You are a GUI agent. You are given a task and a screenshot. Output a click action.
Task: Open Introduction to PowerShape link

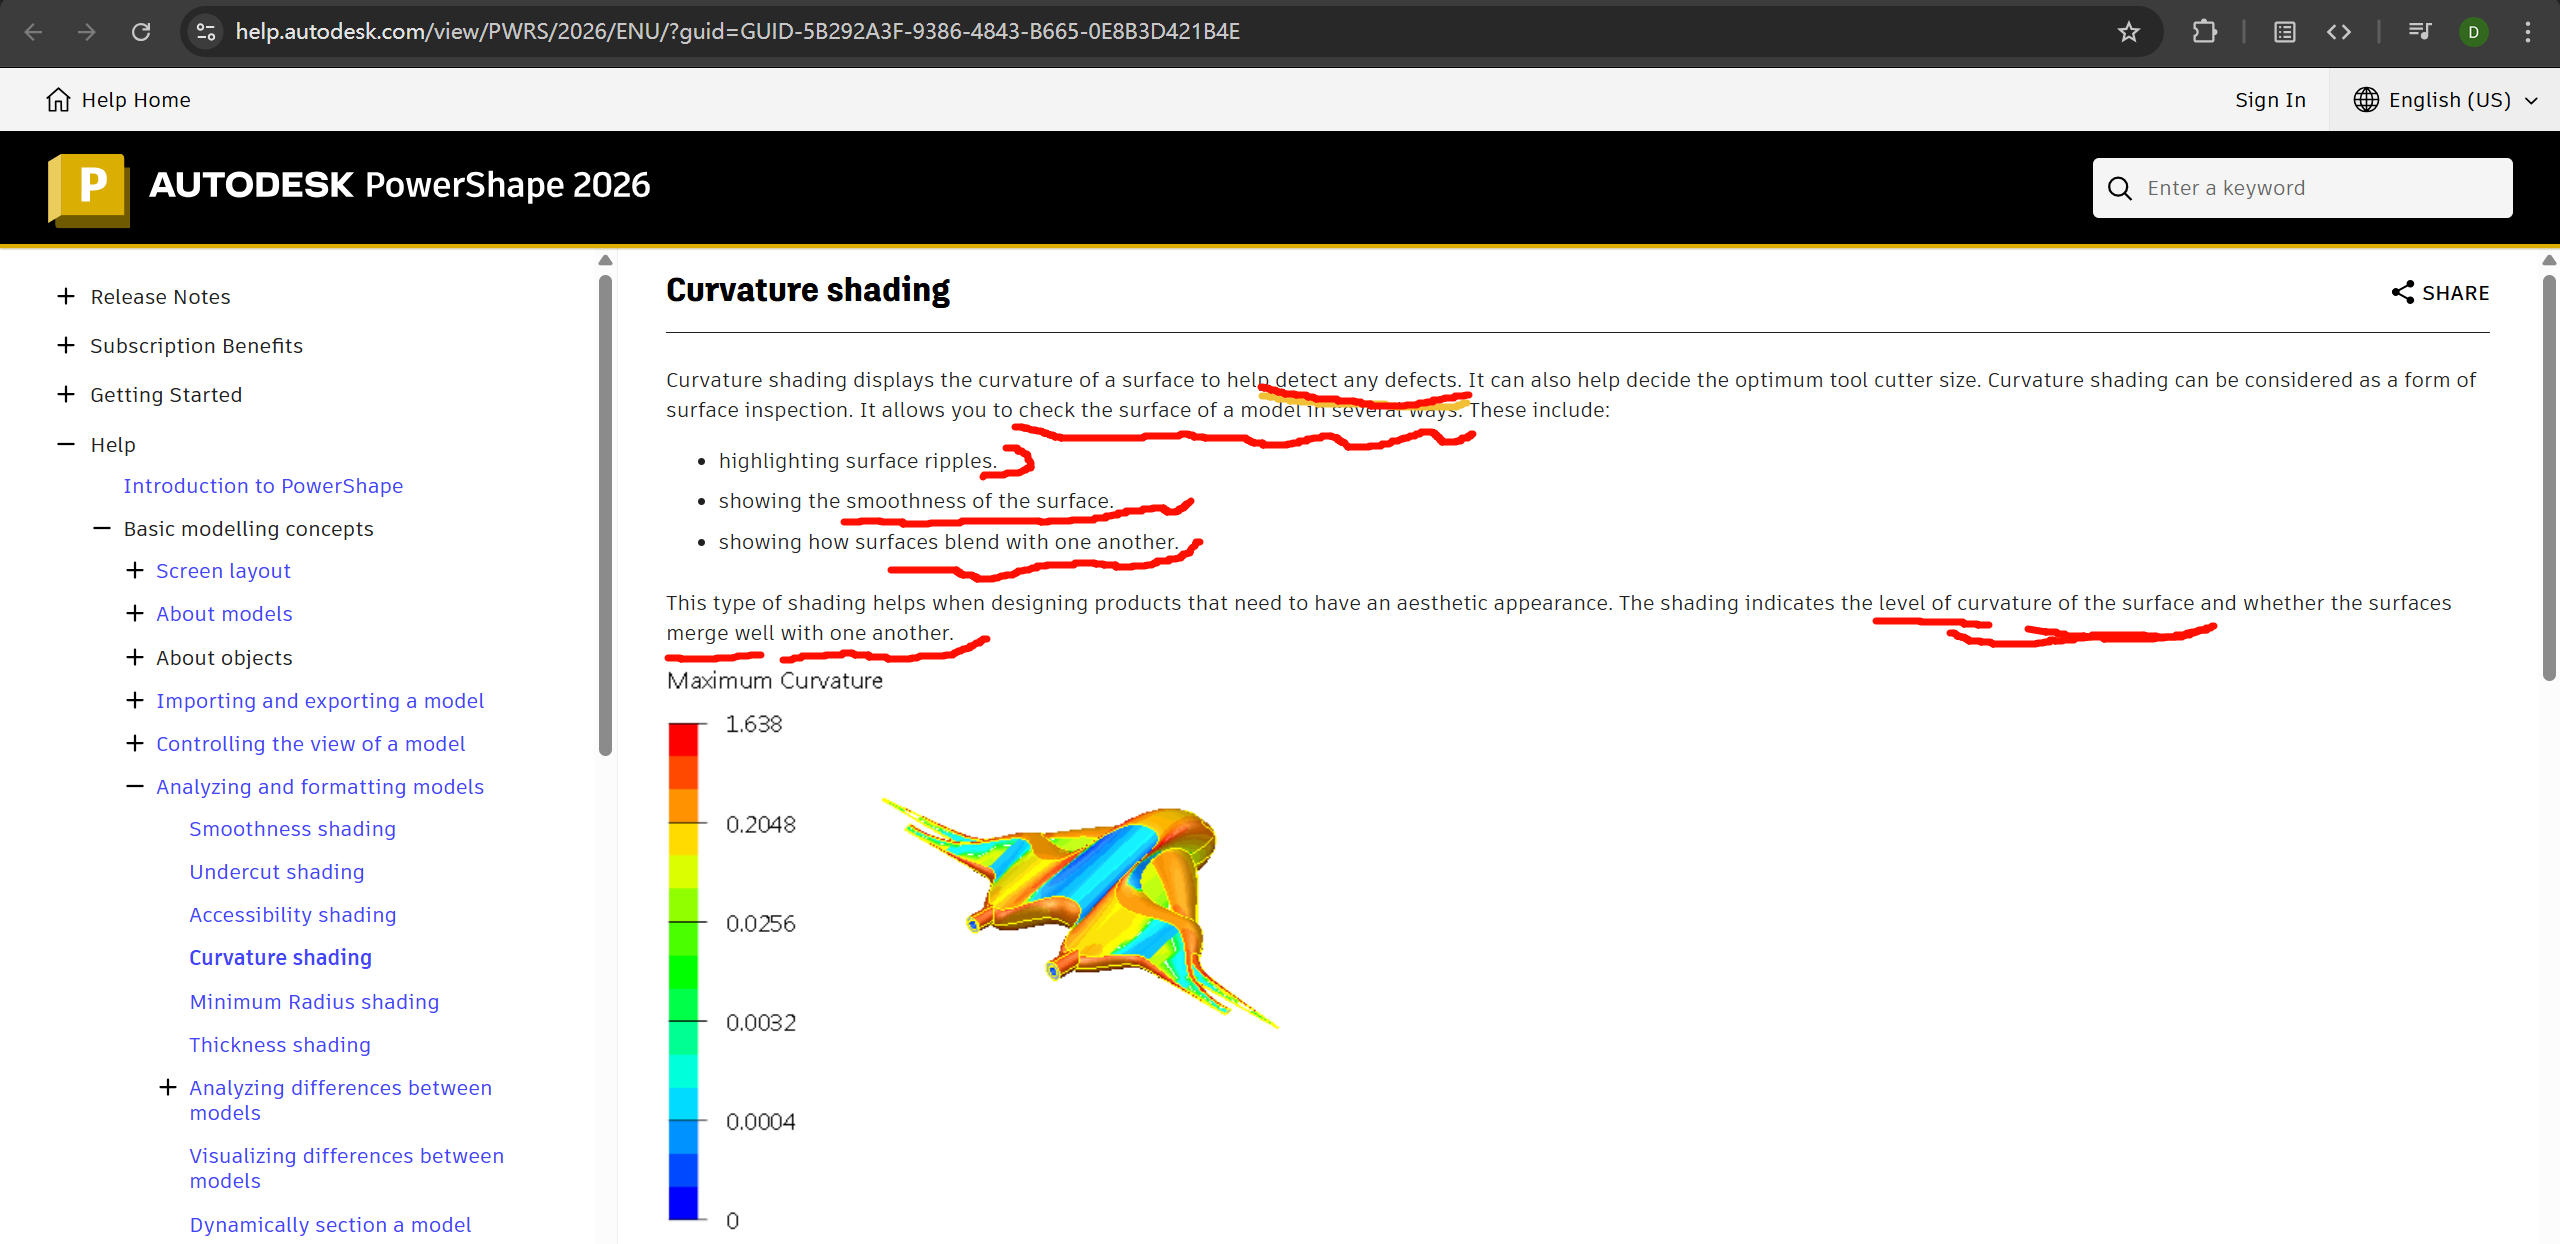click(263, 486)
